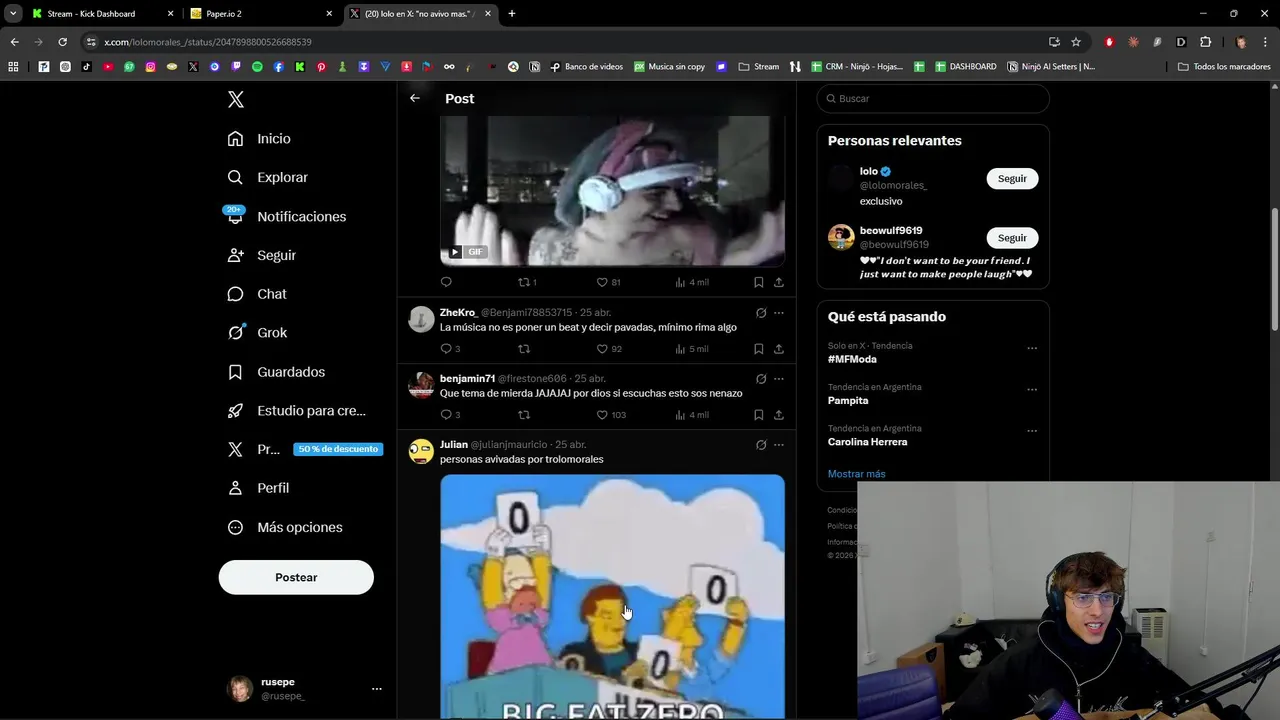The height and width of the screenshot is (720, 1280).
Task: Expand Chrome tab search dropdown
Action: click(13, 13)
